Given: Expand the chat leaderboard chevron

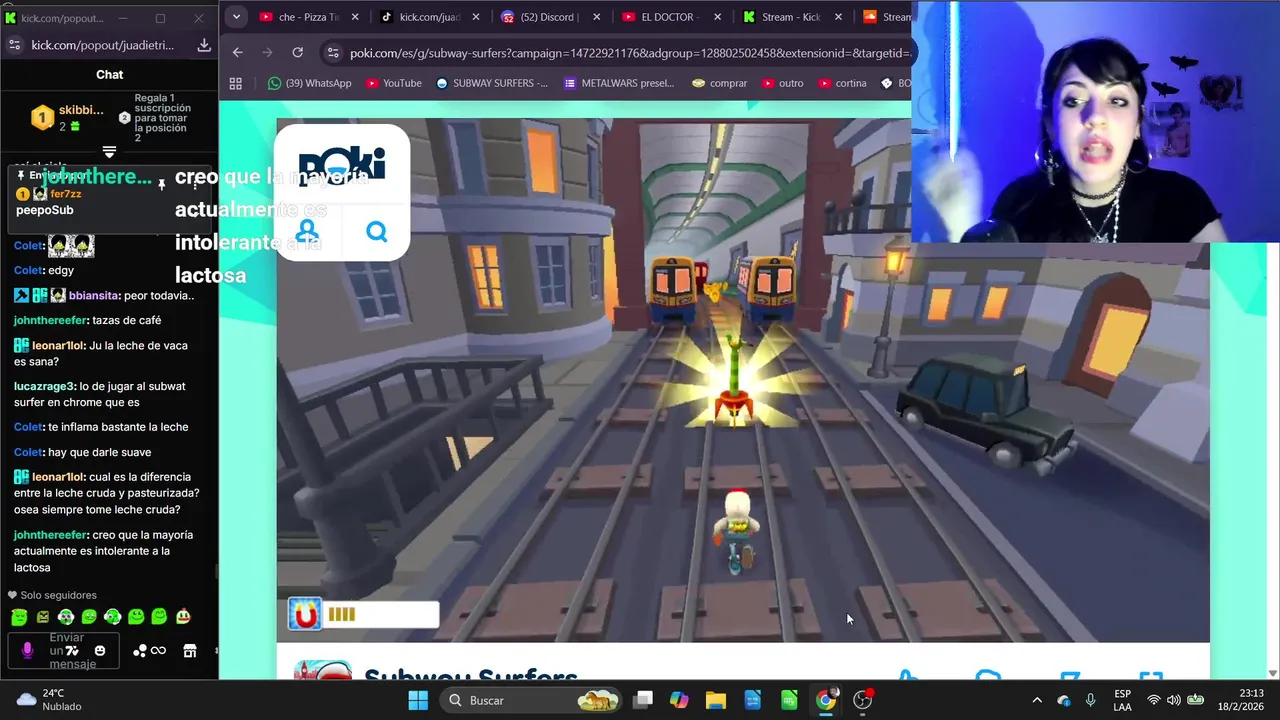Looking at the screenshot, I should (109, 152).
